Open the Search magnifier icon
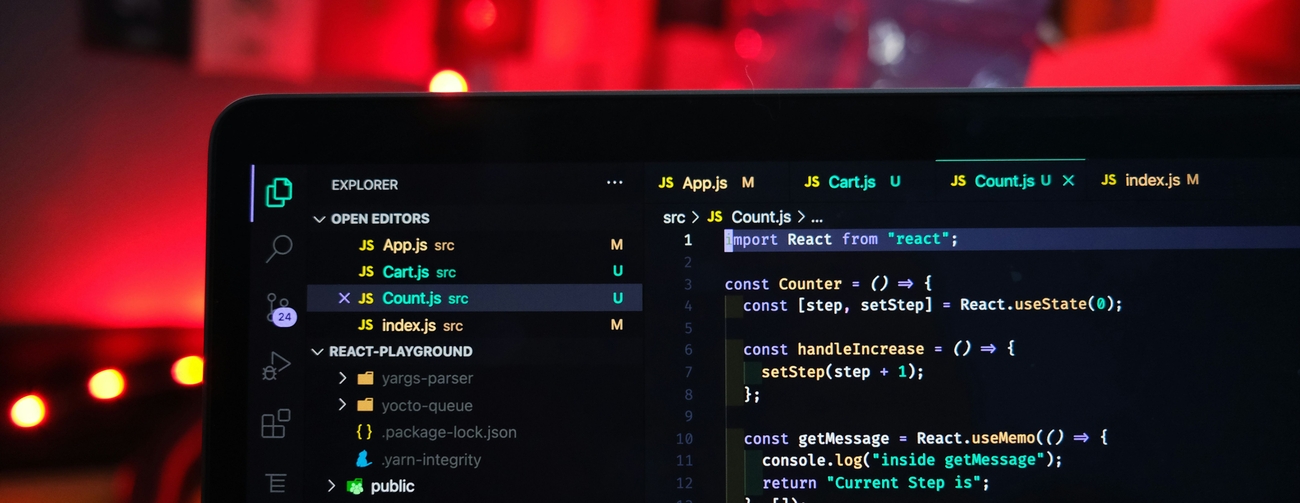 point(278,248)
